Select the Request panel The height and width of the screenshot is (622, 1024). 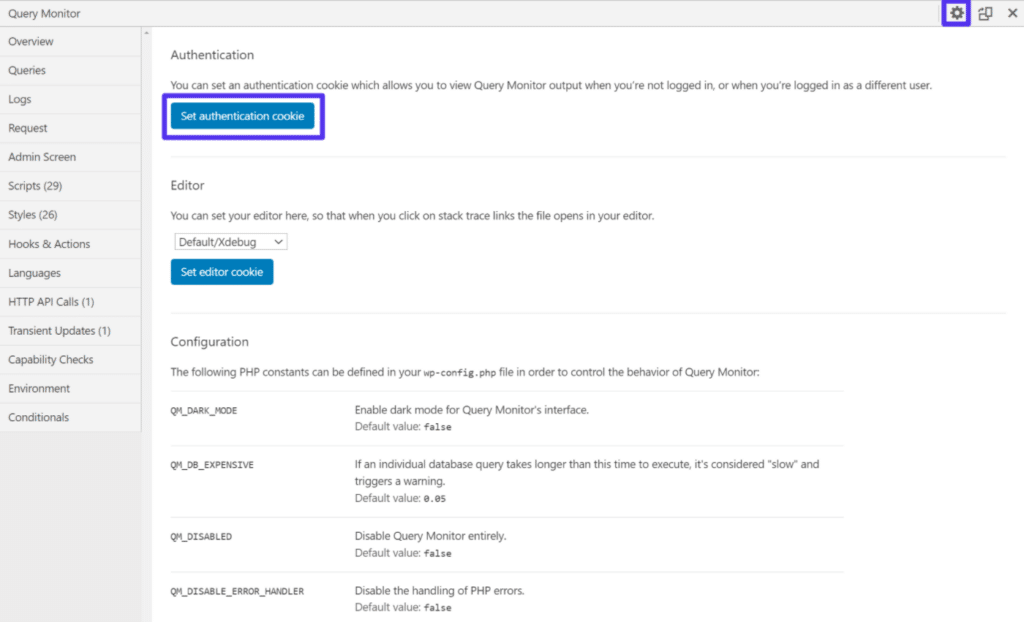30,128
